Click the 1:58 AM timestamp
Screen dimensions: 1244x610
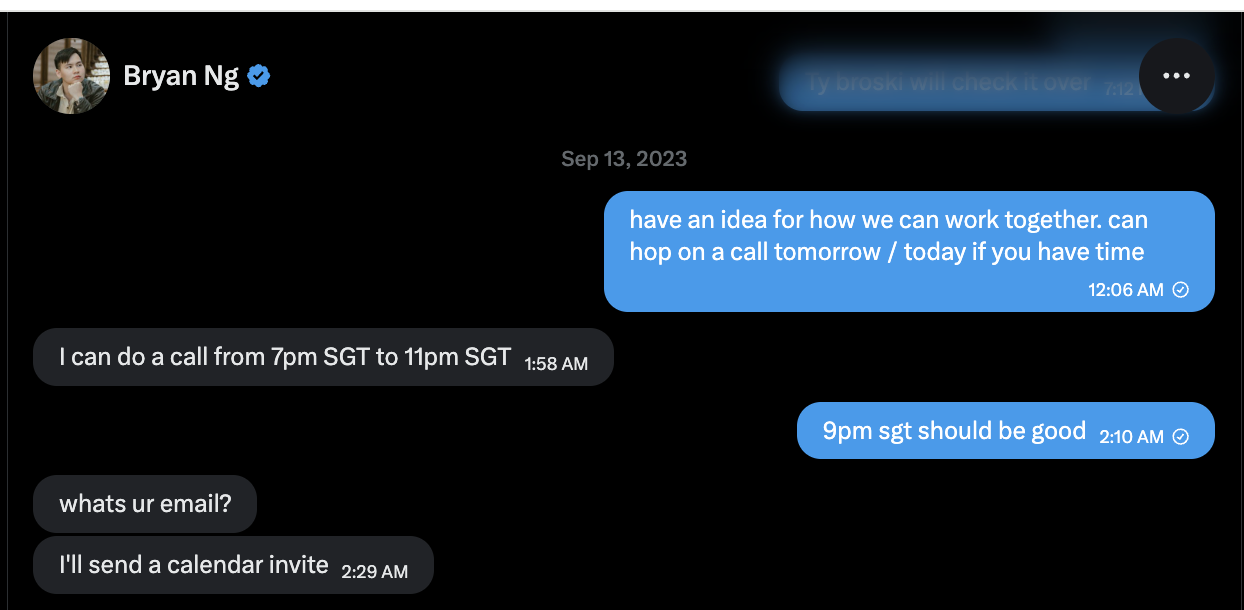coord(556,364)
